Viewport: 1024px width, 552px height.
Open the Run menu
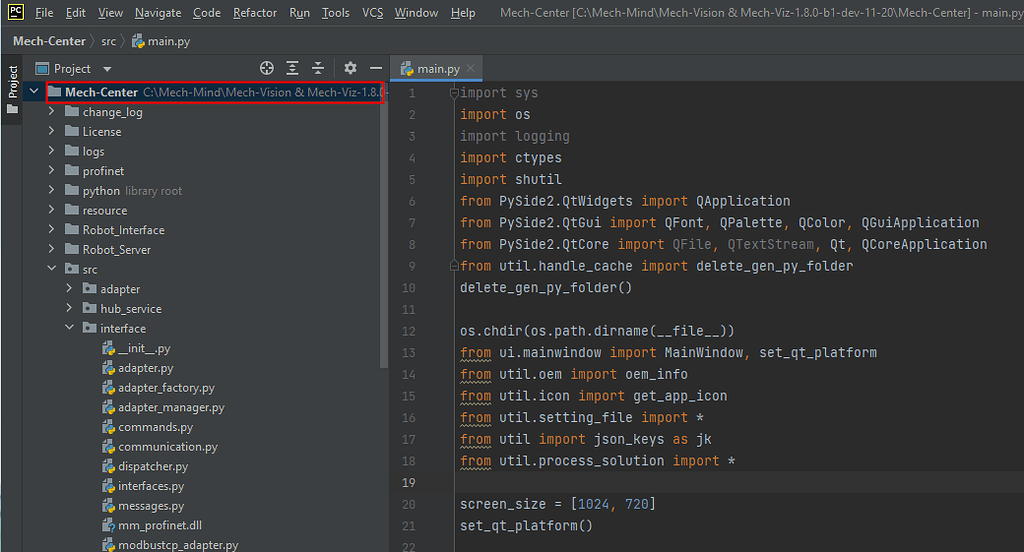299,12
